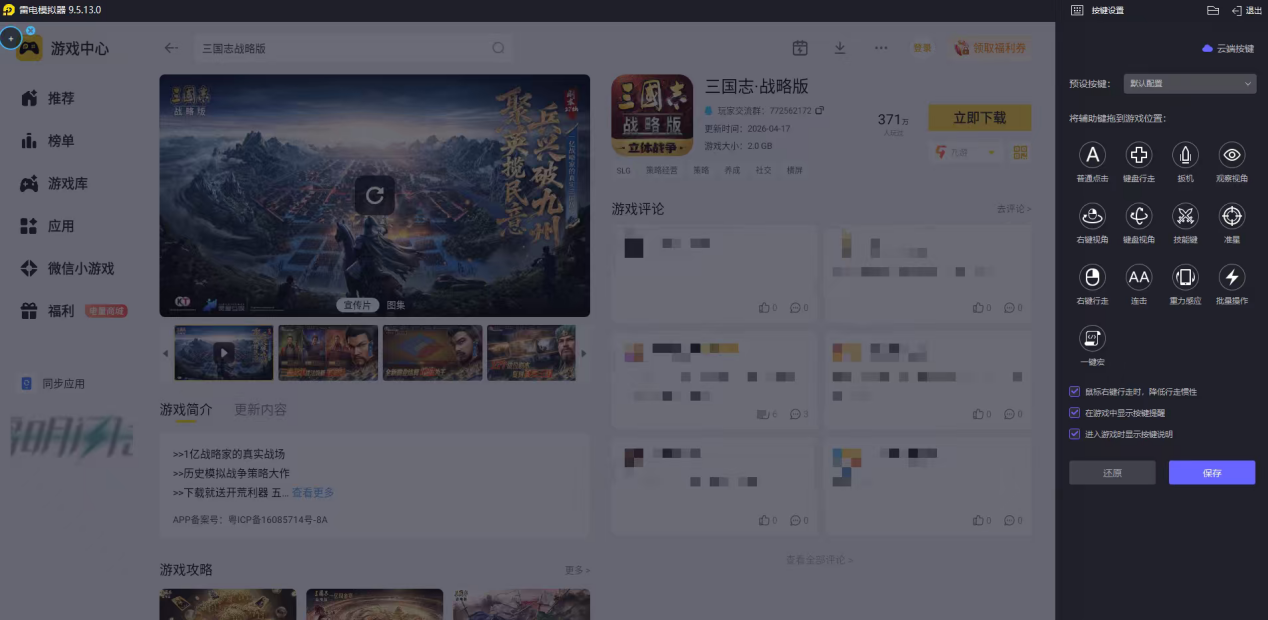The image size is (1268, 620).
Task: Toggle 在游戏中显示按键提醒 checkbox
Action: click(1074, 413)
